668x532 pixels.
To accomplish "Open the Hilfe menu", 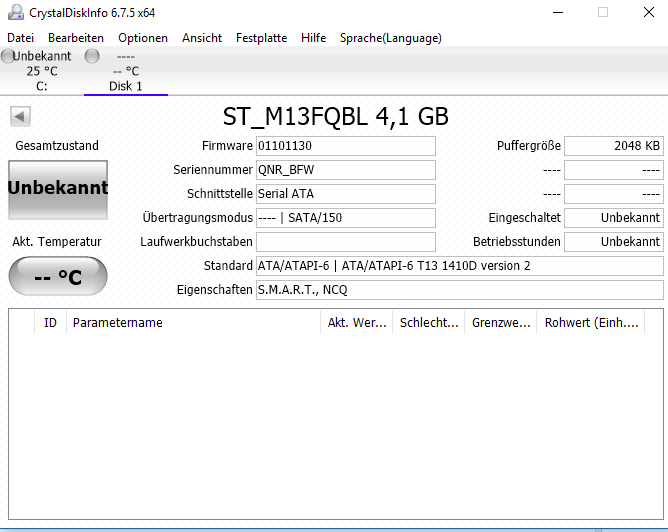I will (314, 38).
